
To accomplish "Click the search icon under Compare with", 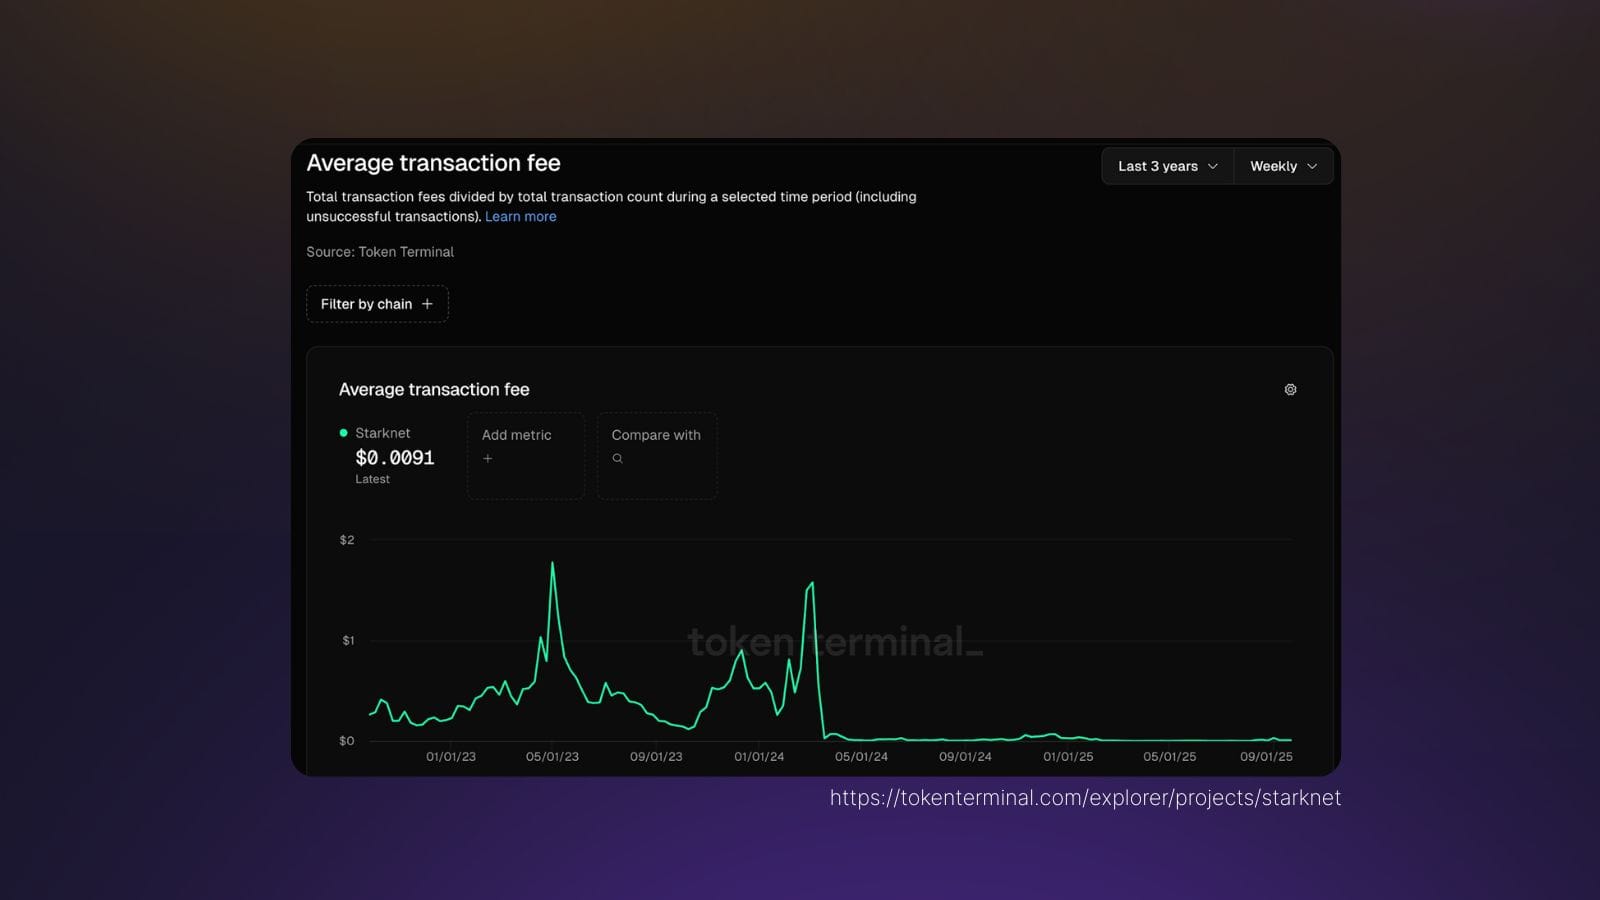I will 617,458.
